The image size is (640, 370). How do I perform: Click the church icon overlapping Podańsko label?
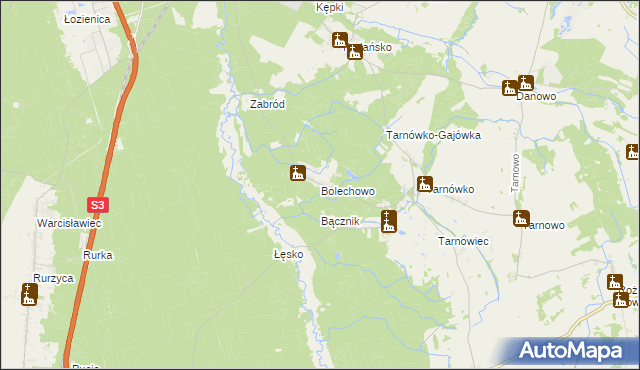coord(355,52)
